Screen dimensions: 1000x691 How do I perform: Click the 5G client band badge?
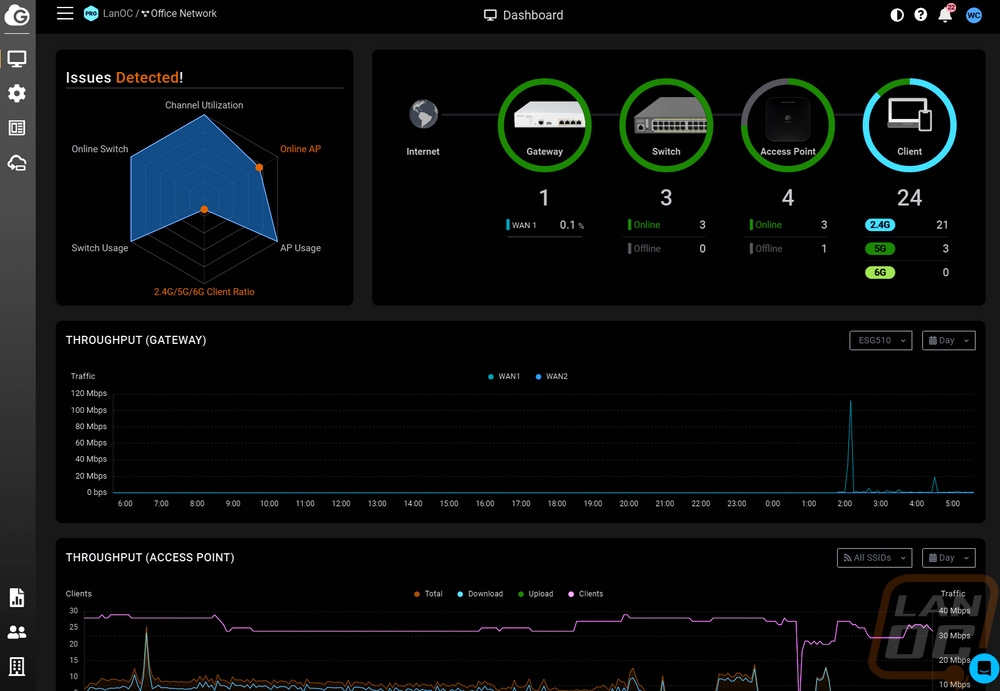880,249
